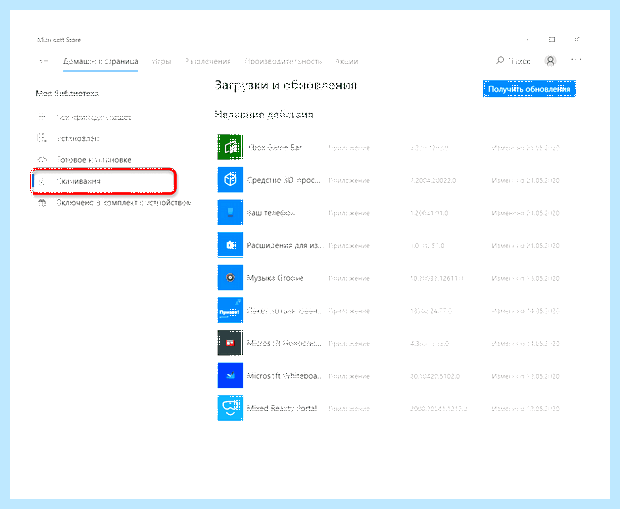Open the user account avatar icon
This screenshot has width=620, height=509.
[550, 61]
